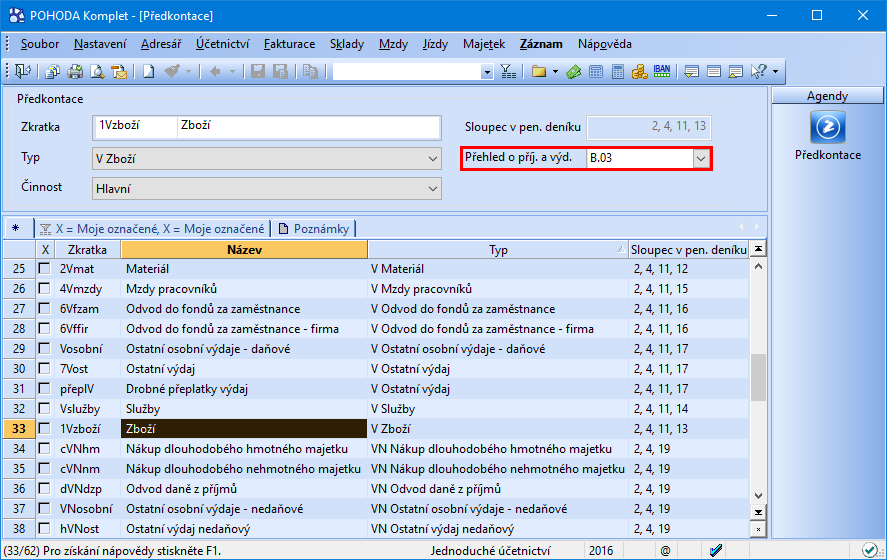Viewport: 887px width, 560px height.
Task: Tick the checkbox for row Vosobní
Action: point(44,348)
